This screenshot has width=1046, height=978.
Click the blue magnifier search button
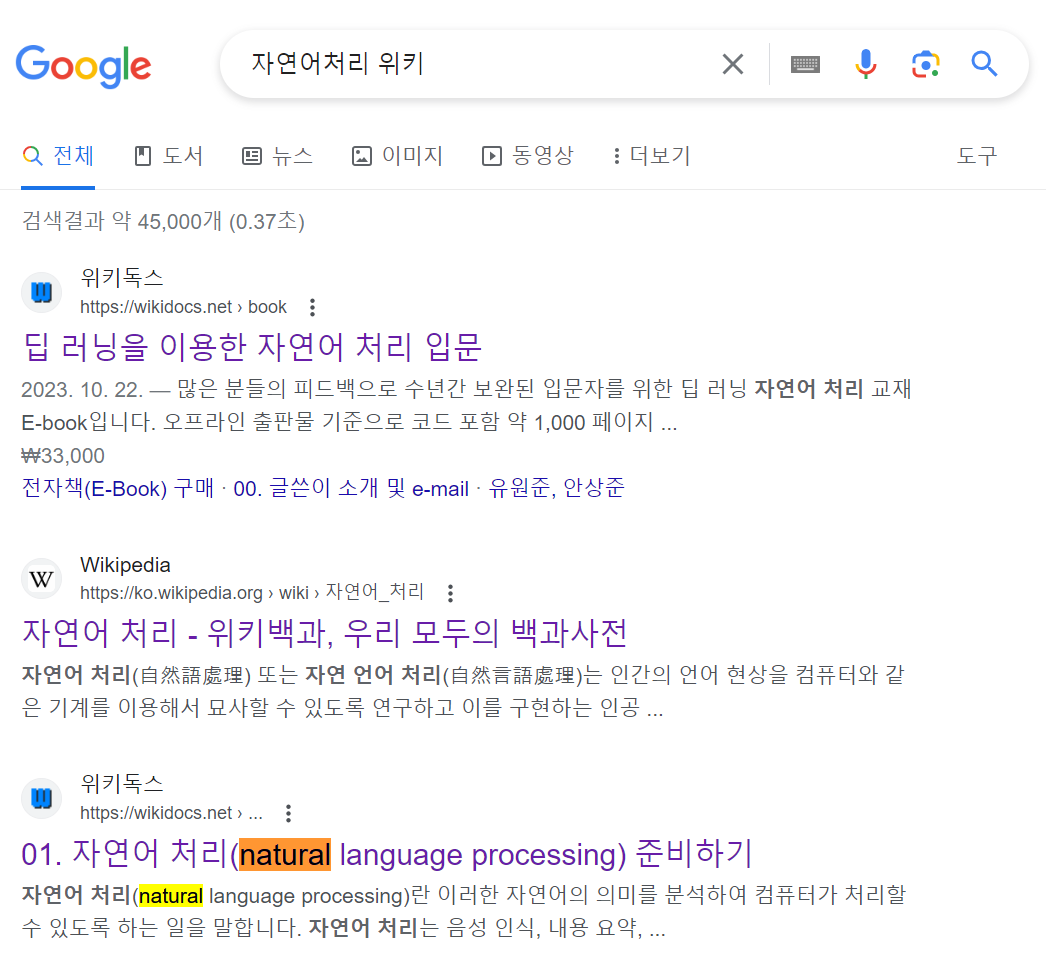click(984, 65)
